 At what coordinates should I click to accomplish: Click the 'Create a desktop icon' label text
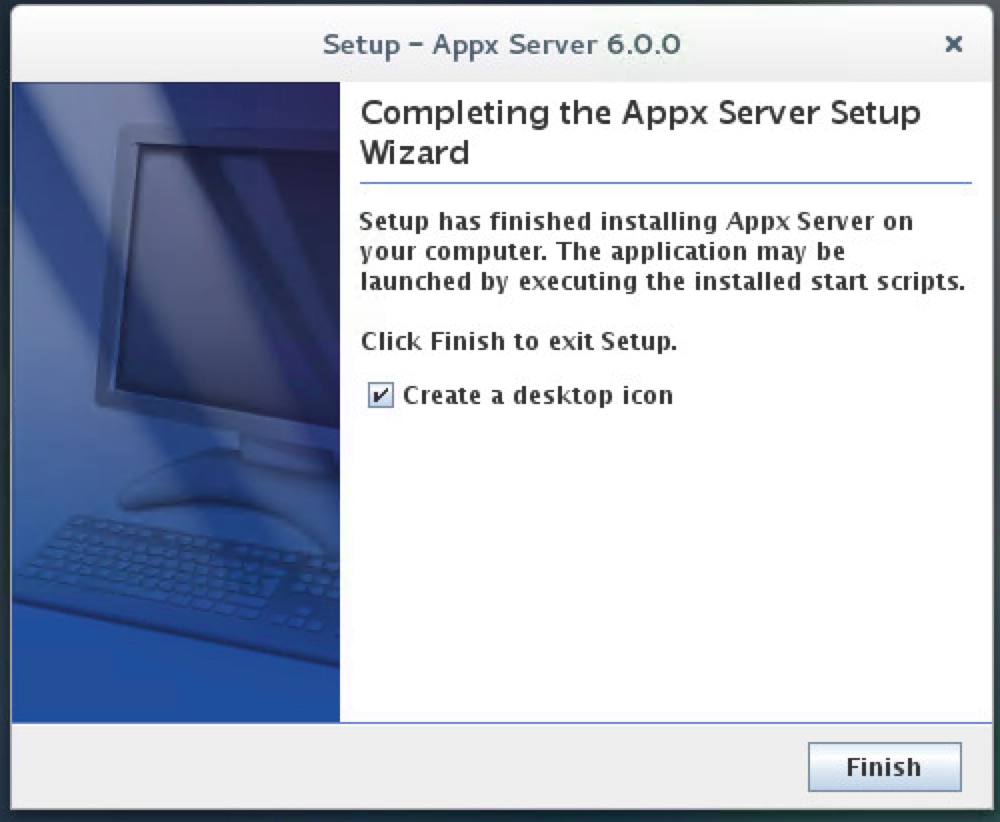538,396
